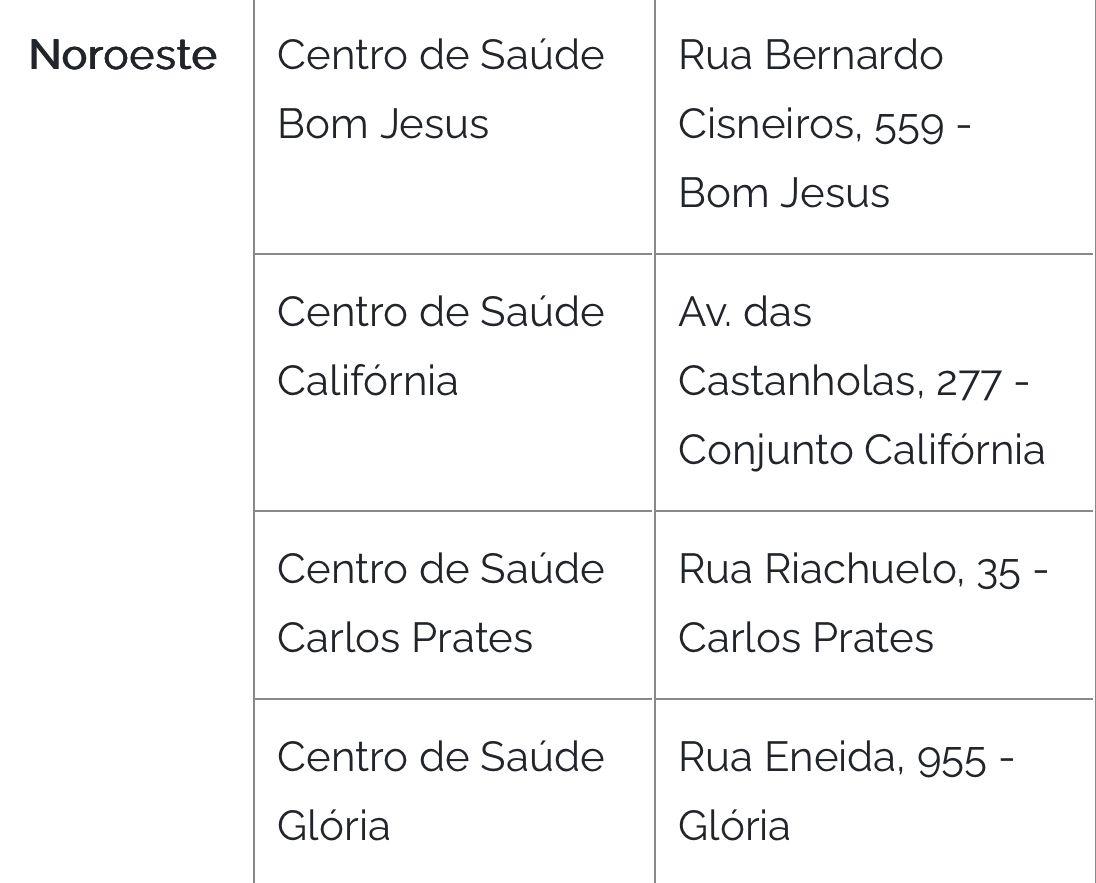Image resolution: width=1096 pixels, height=883 pixels.
Task: Select Centro de Saúde Califórnia cell
Action: click(x=454, y=382)
